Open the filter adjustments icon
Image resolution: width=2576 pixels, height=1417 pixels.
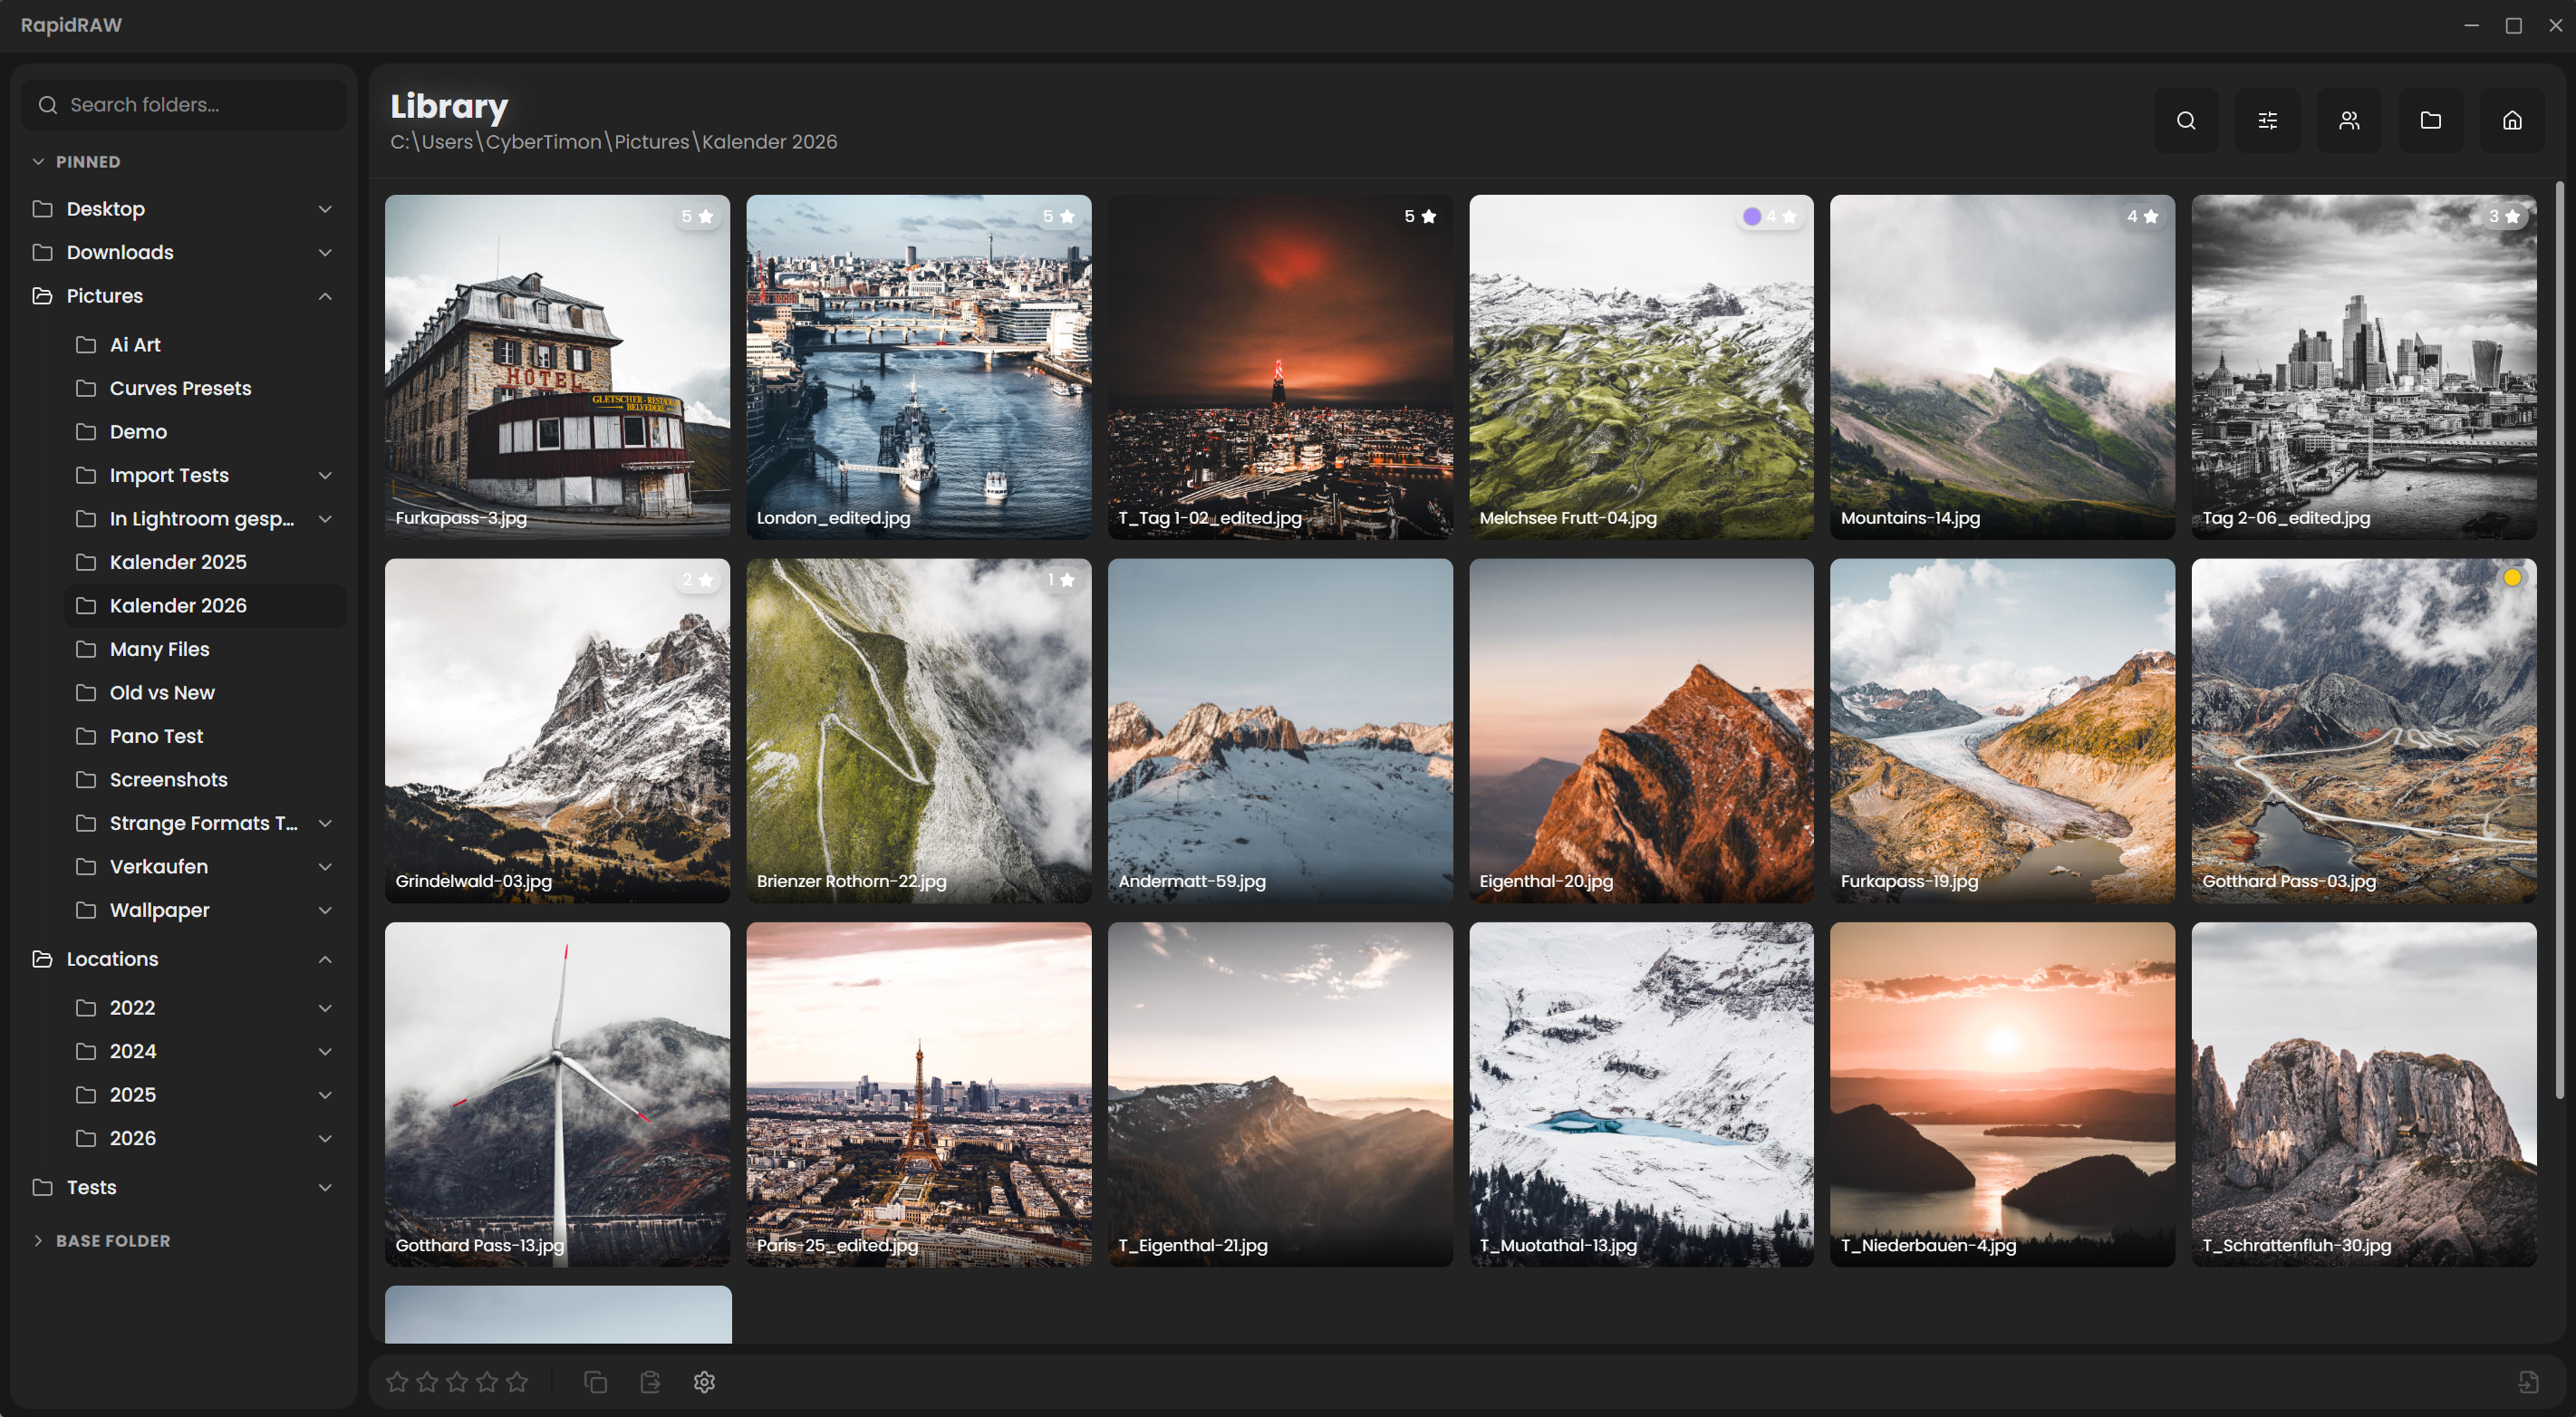(2267, 120)
